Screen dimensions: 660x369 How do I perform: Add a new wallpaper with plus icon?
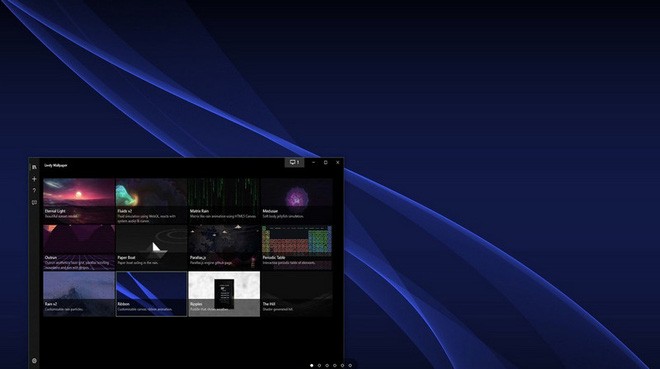34,179
